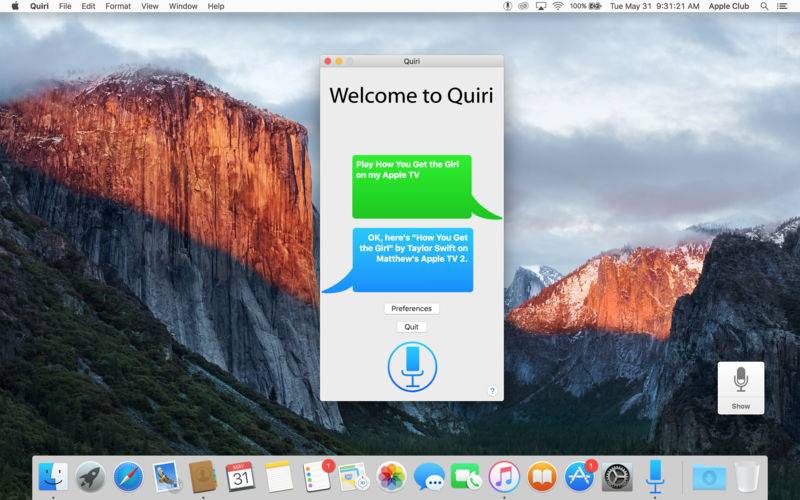Screen dimensions: 800x500
Task: Open the Maps icon in the Dock
Action: coord(354,477)
